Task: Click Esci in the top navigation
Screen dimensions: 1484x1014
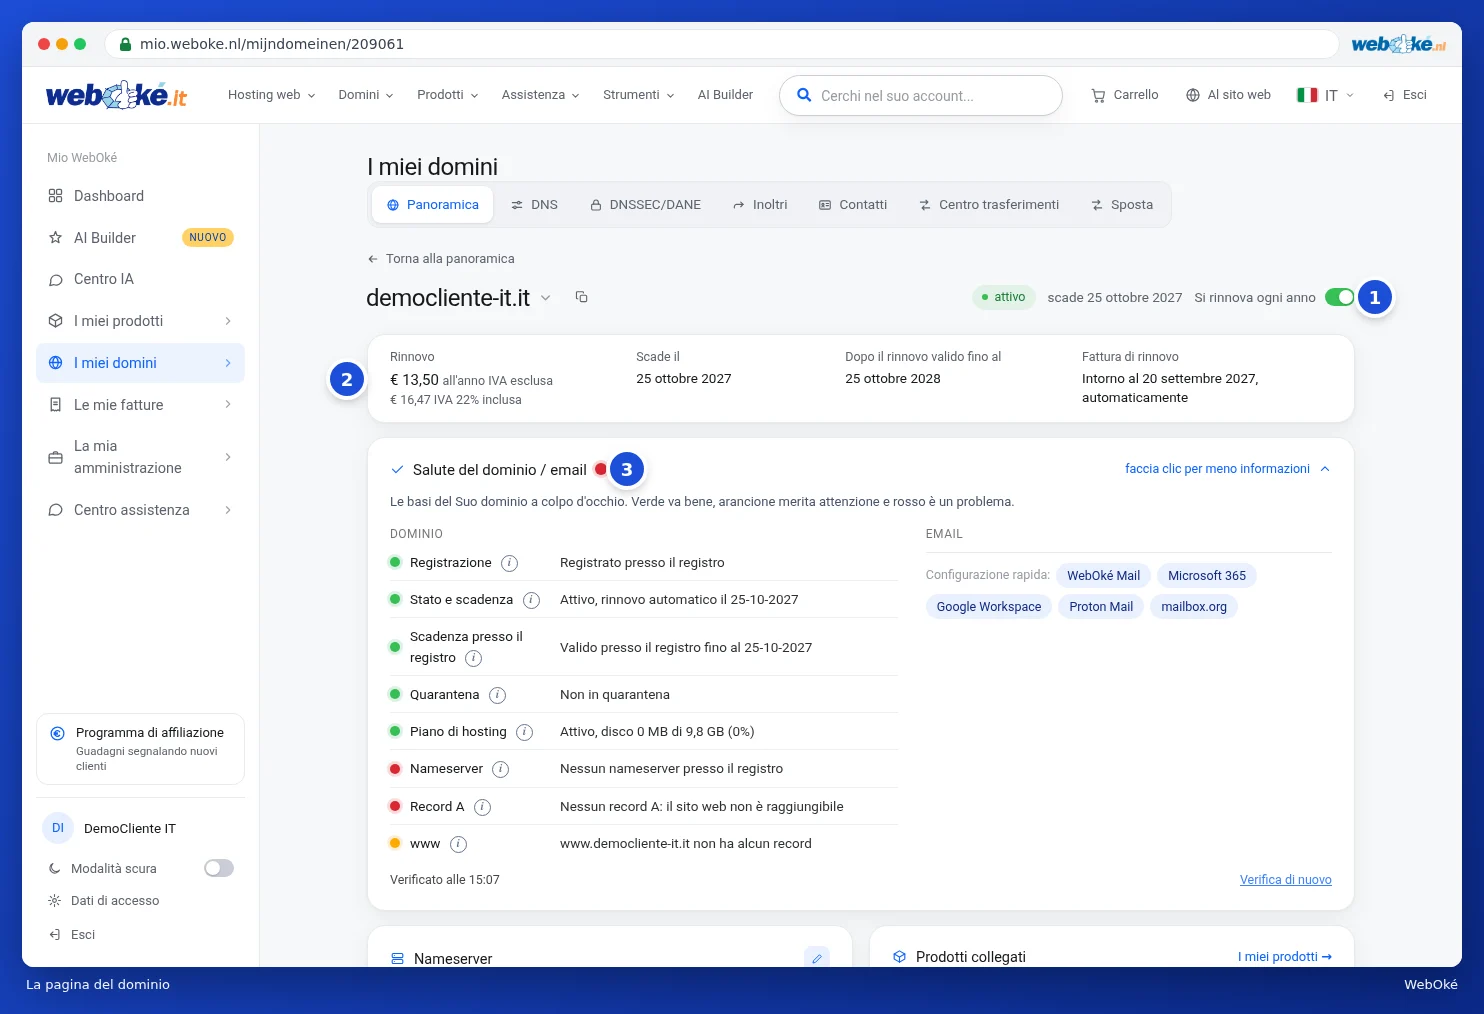Action: click(x=1405, y=95)
